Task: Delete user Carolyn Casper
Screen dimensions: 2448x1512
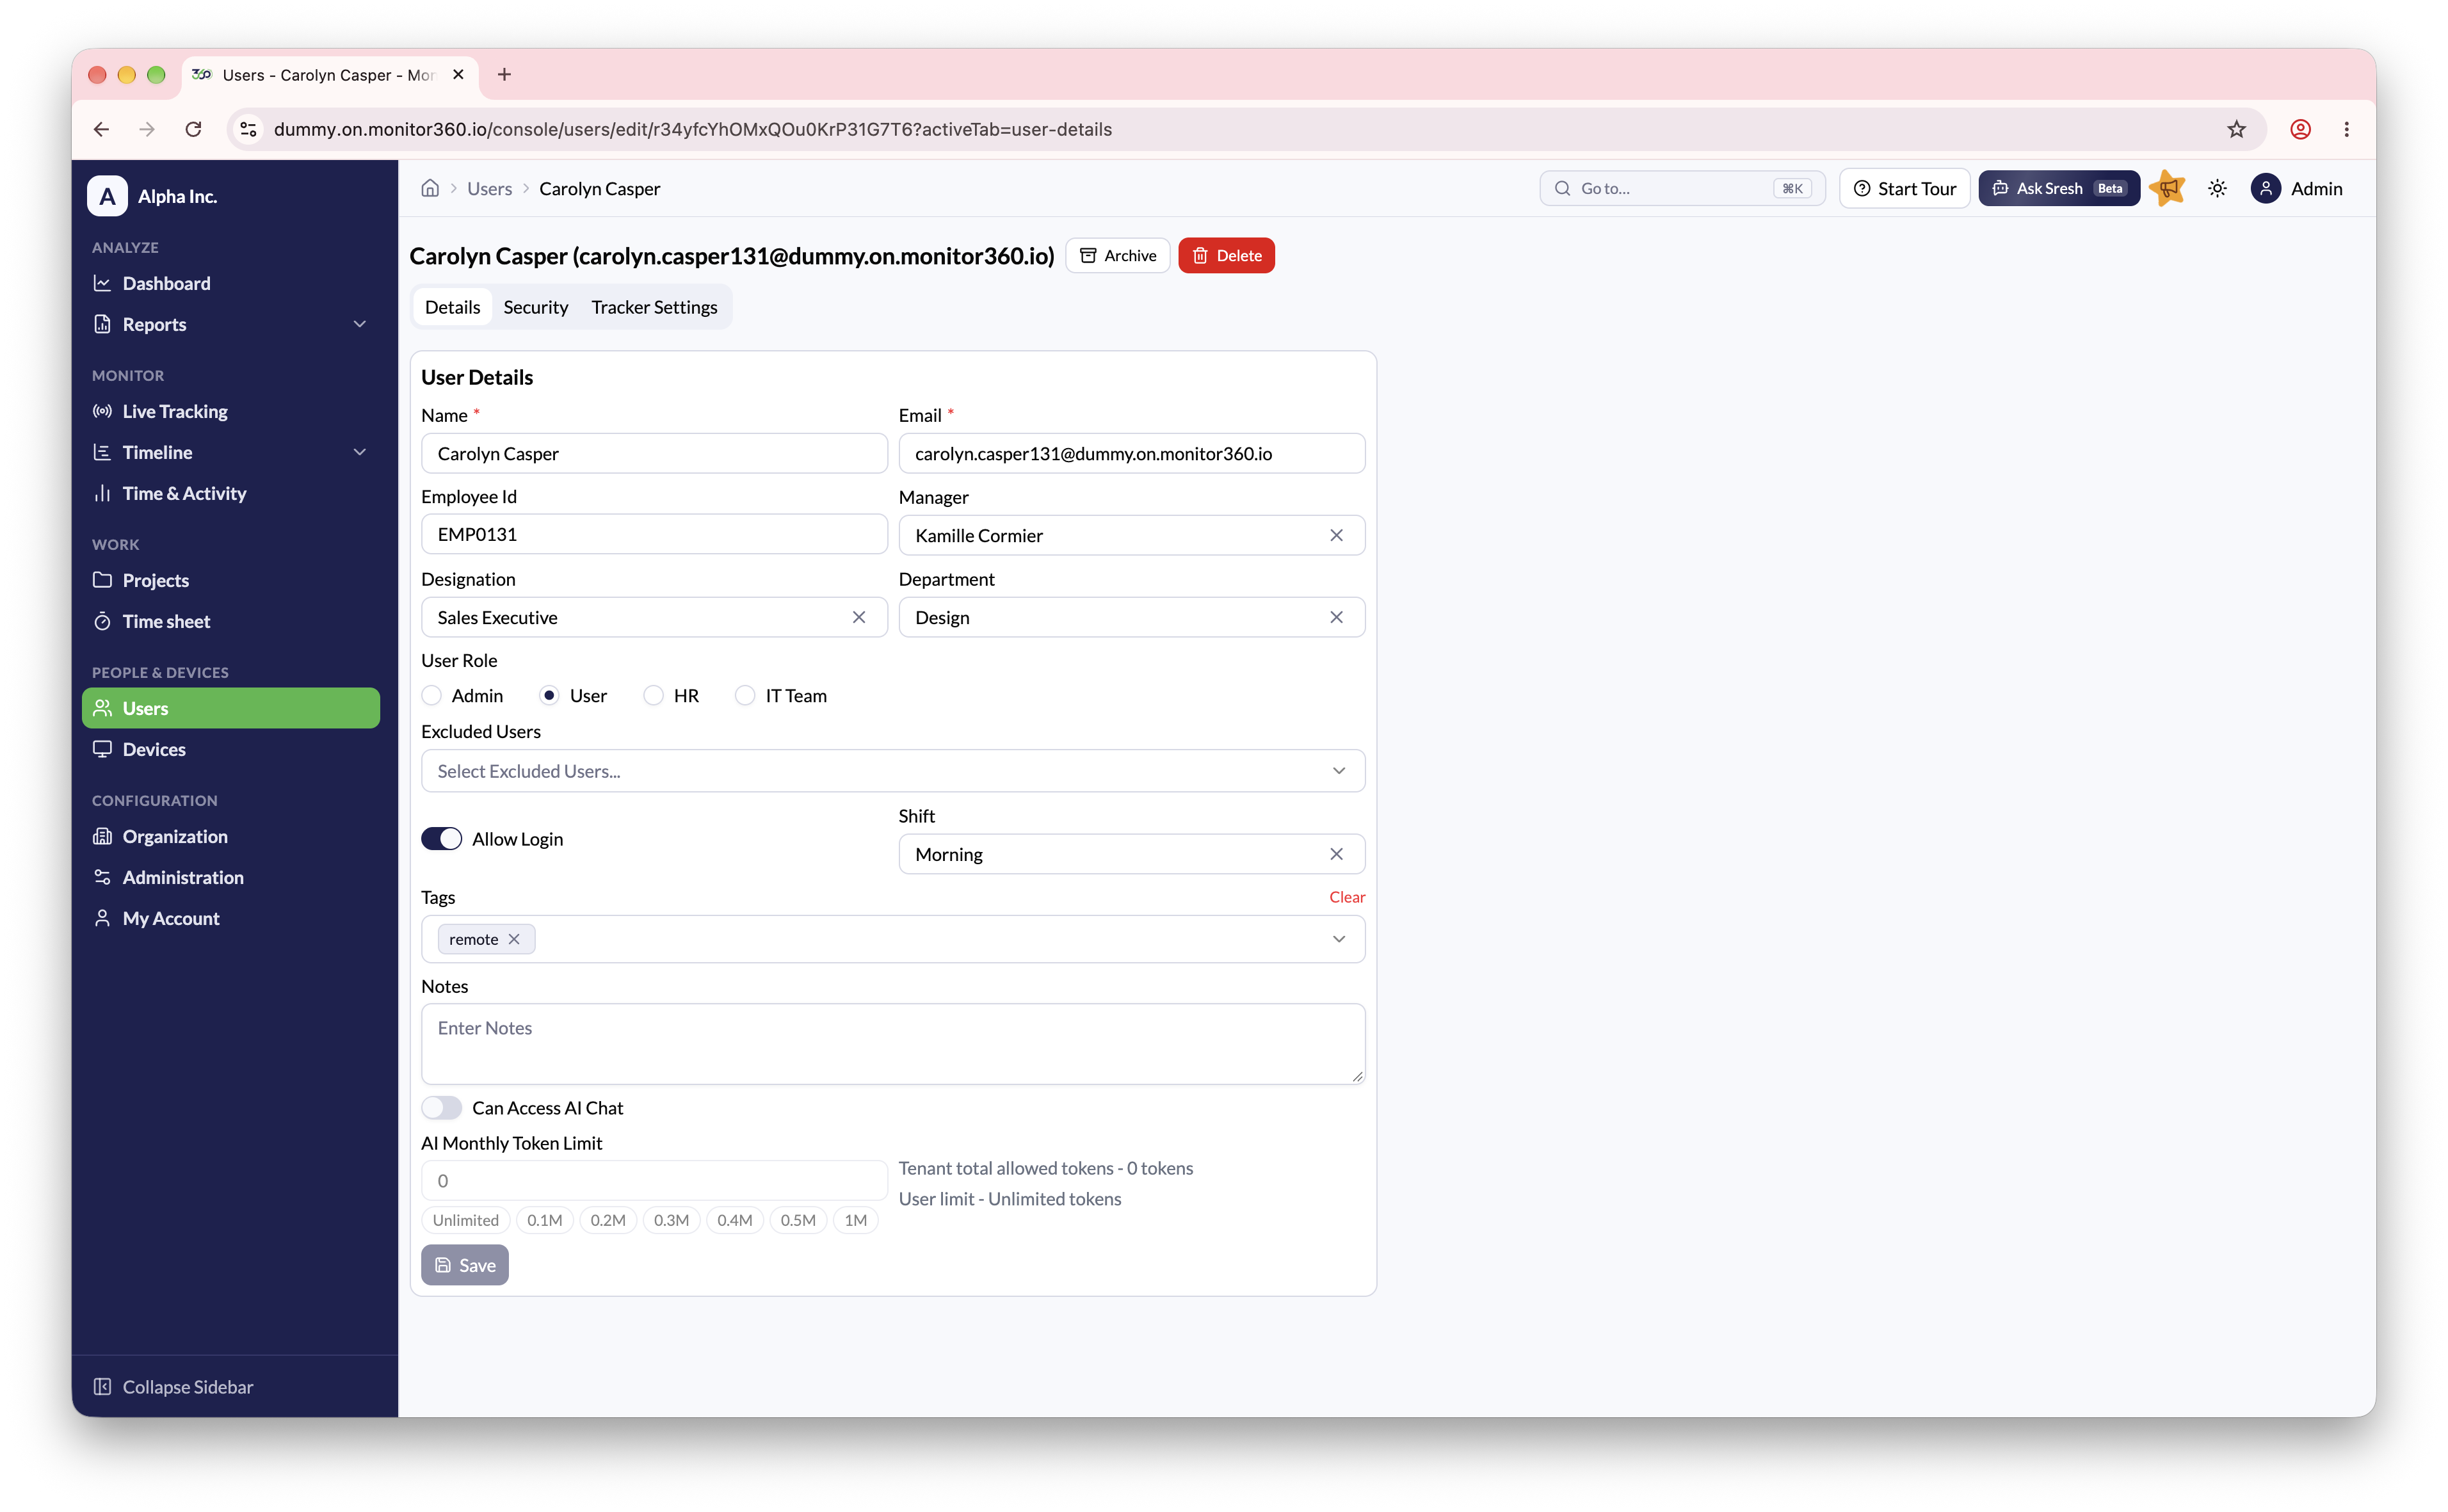Action: click(x=1226, y=255)
